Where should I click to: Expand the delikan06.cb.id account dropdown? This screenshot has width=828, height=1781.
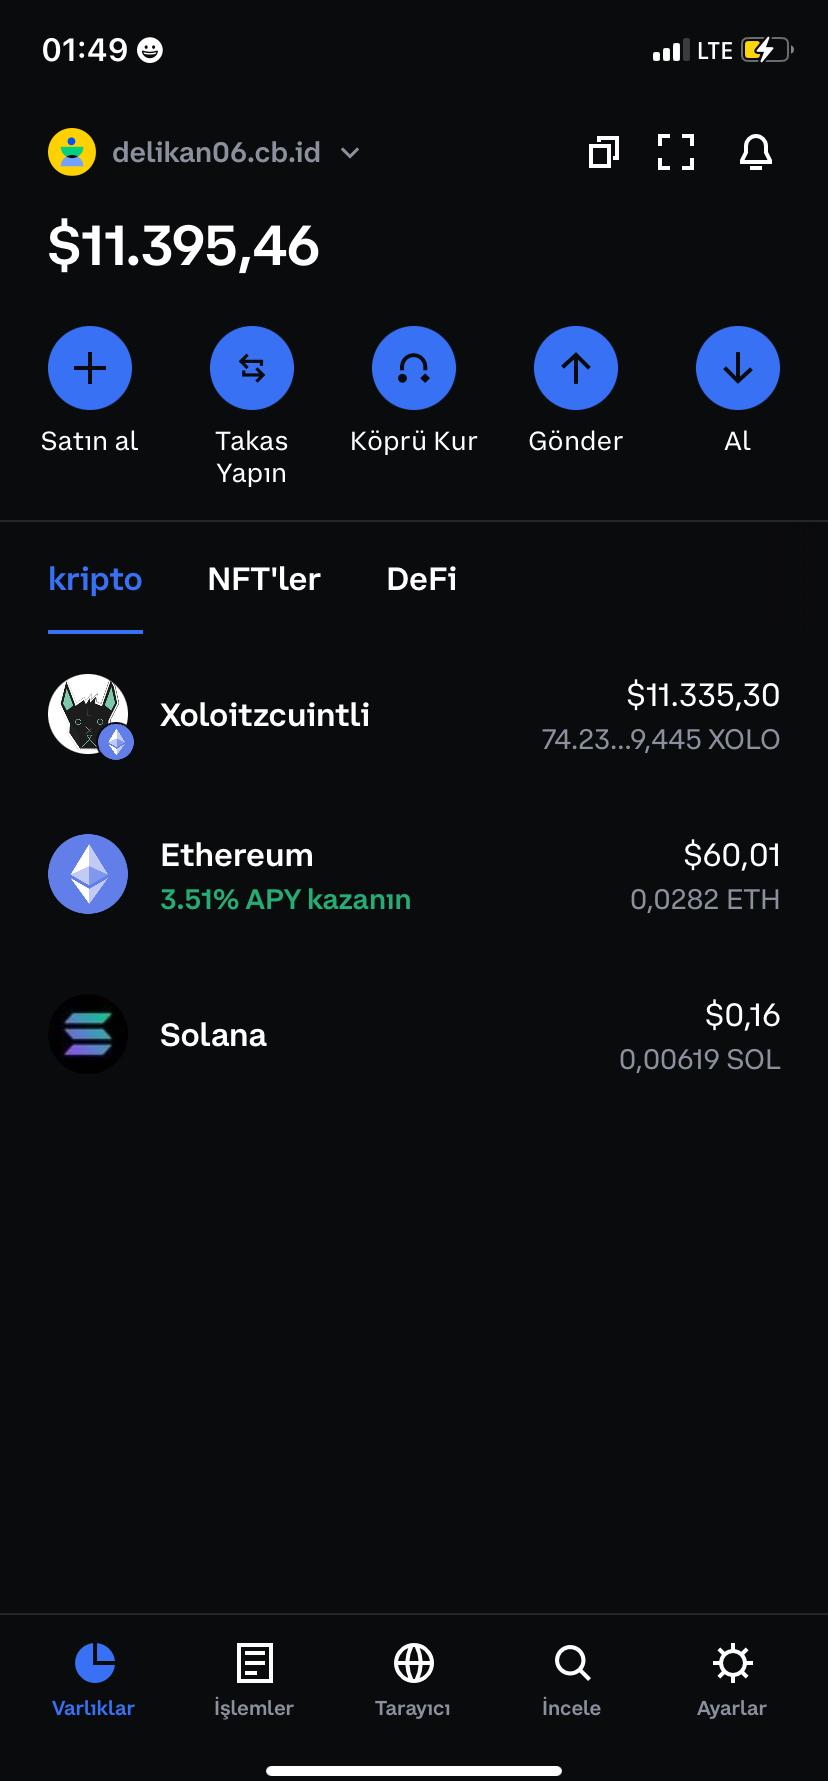click(349, 153)
